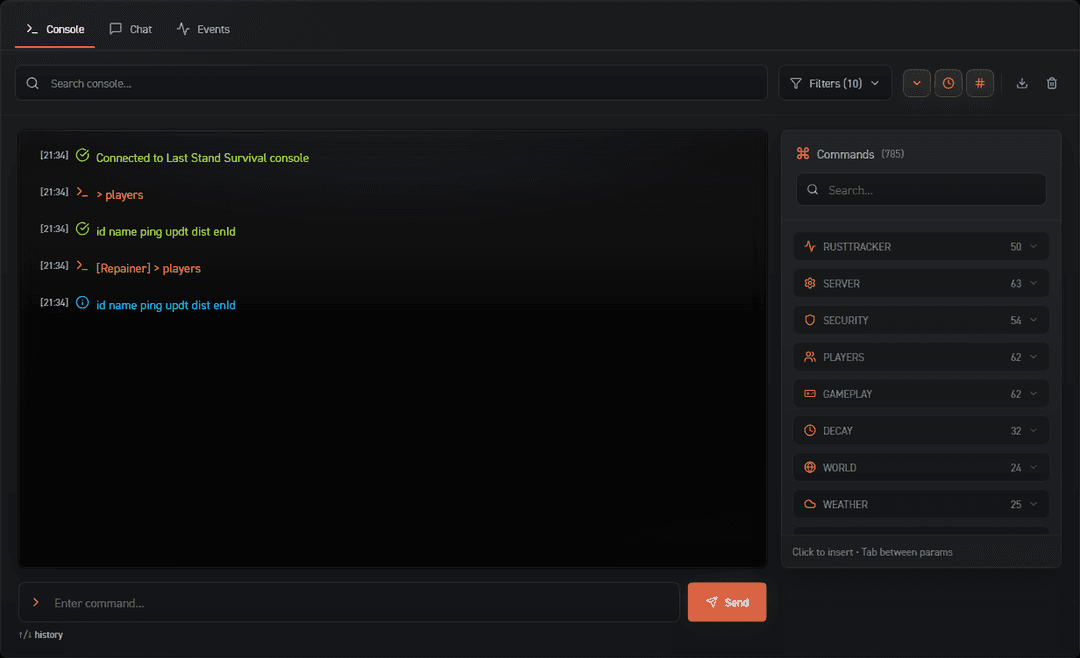Click the SECURITY shield icon
Screen dimensions: 1080x658
[x=810, y=320]
